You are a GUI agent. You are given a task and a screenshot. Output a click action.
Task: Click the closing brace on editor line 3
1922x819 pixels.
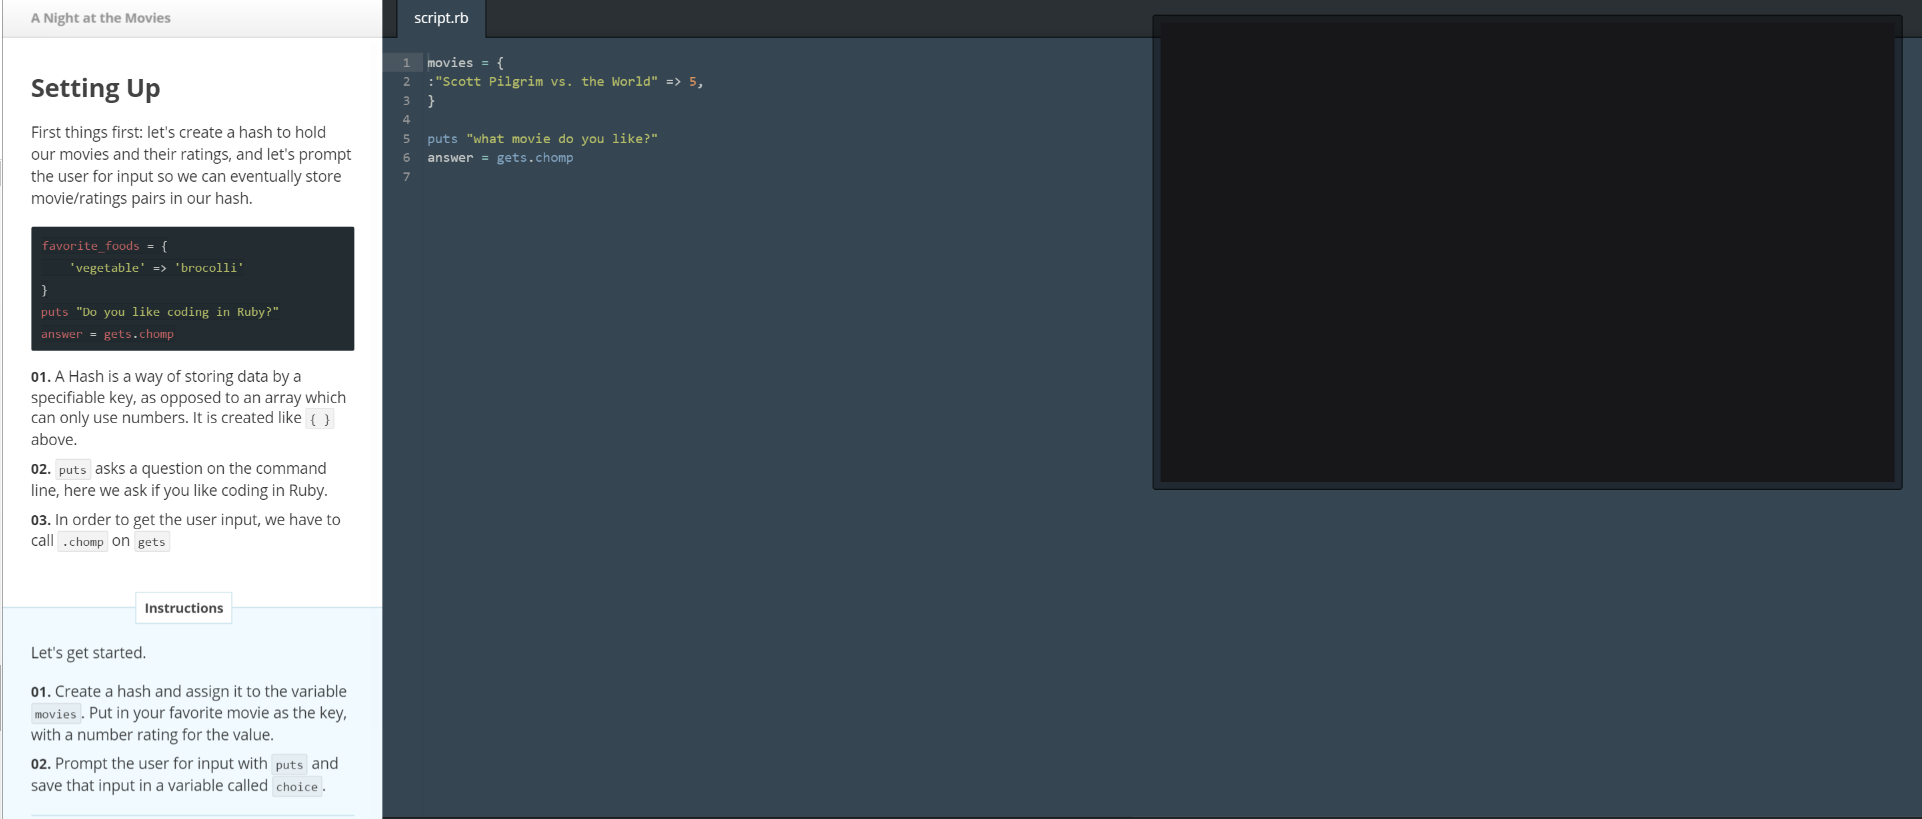tap(431, 101)
